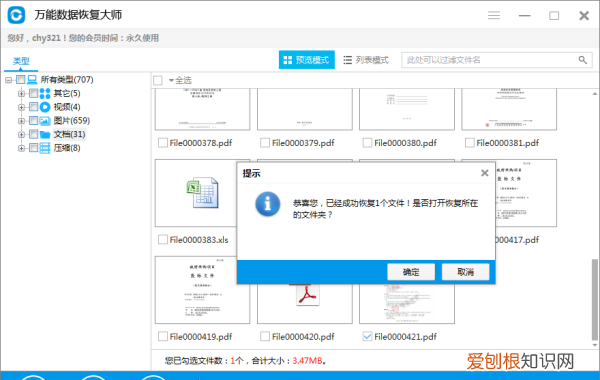This screenshot has height=380, width=600.
Task: Expand the 文档(31) tree node
Action: click(21, 135)
